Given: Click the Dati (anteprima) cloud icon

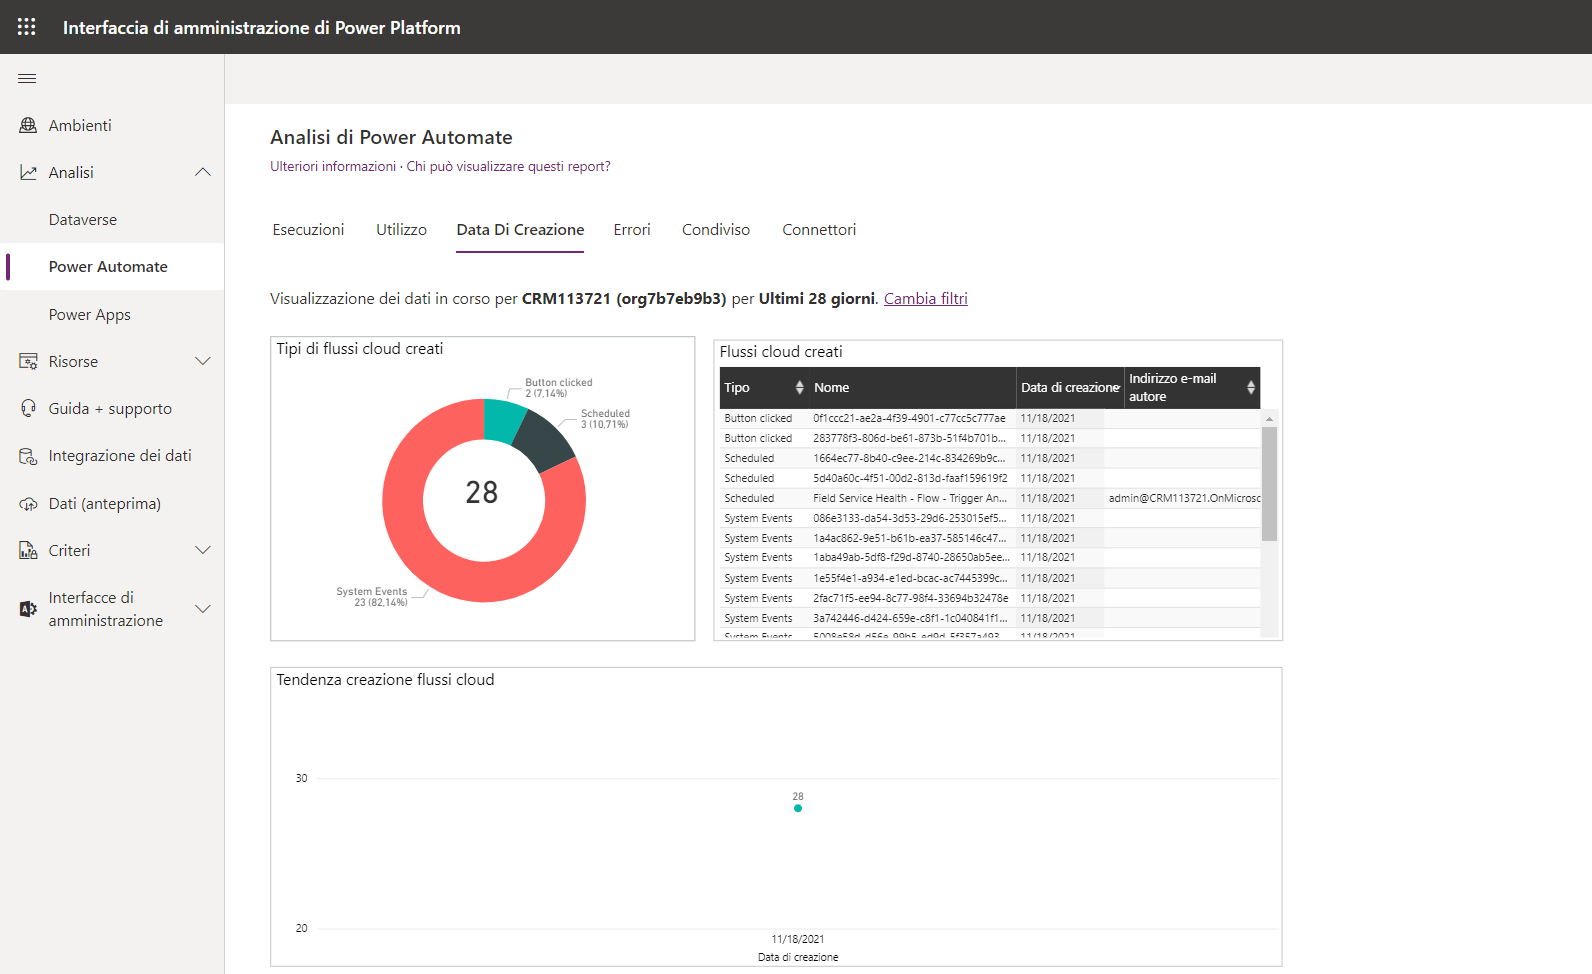Looking at the screenshot, I should (x=28, y=503).
